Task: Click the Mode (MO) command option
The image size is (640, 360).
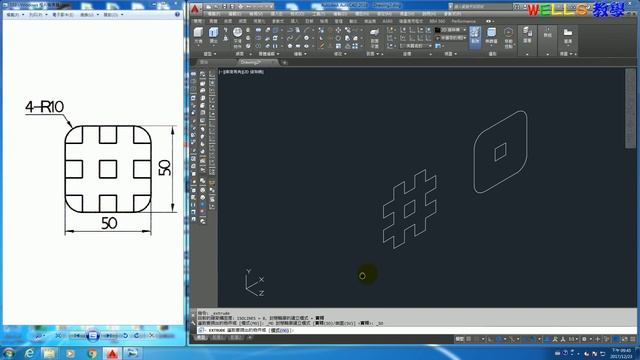Action: coord(280,330)
